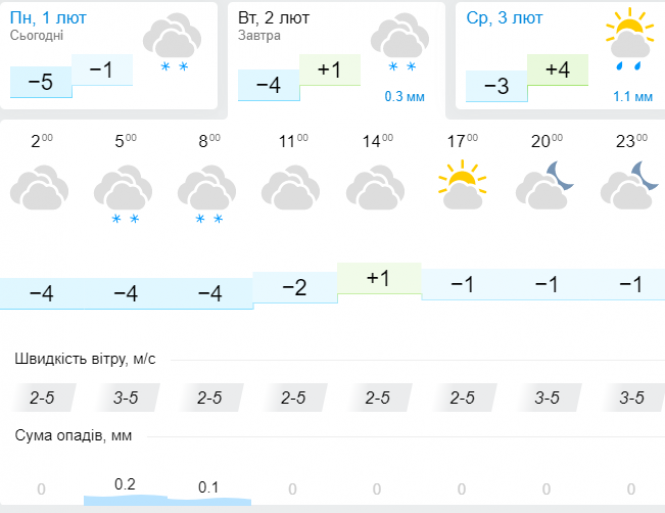
Task: Click the 3-5 wind speed at 5:00
Action: click(x=125, y=398)
